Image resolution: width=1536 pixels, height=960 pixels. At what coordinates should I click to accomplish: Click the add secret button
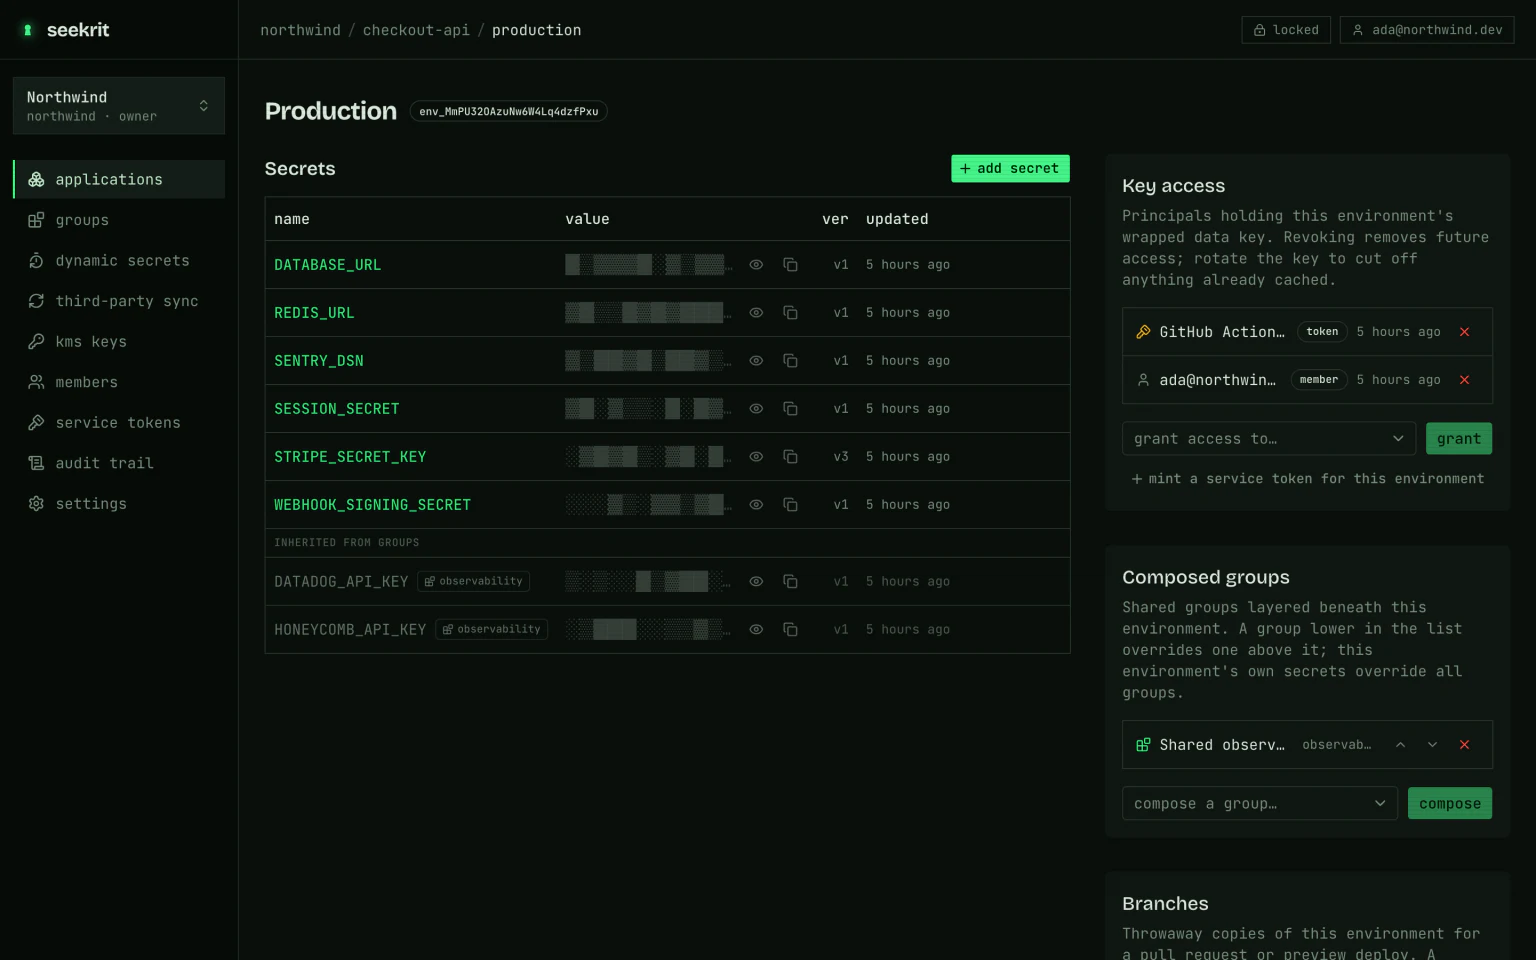[x=1010, y=169]
